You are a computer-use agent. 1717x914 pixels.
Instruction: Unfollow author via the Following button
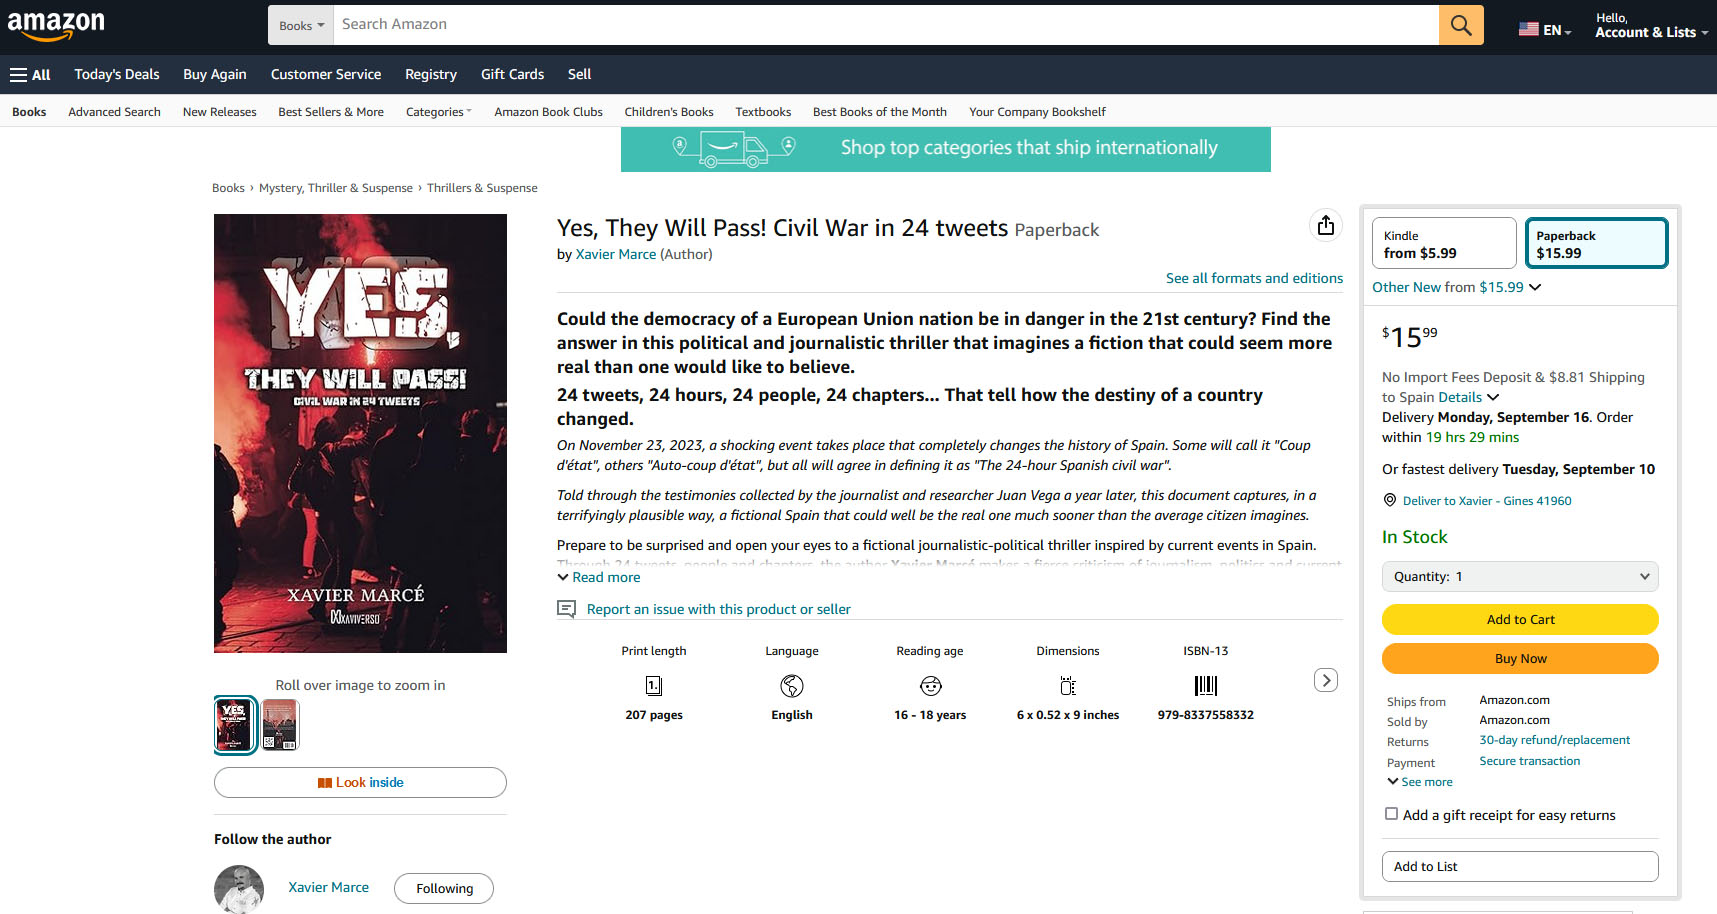pos(443,888)
